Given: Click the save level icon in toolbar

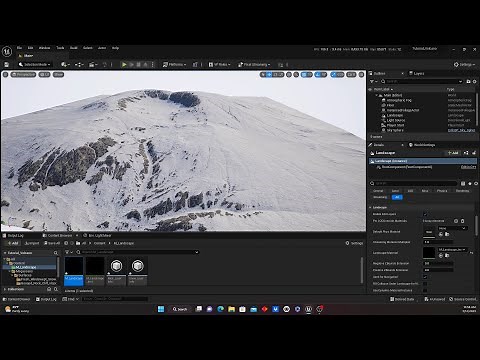Looking at the screenshot, I should click(x=6, y=65).
